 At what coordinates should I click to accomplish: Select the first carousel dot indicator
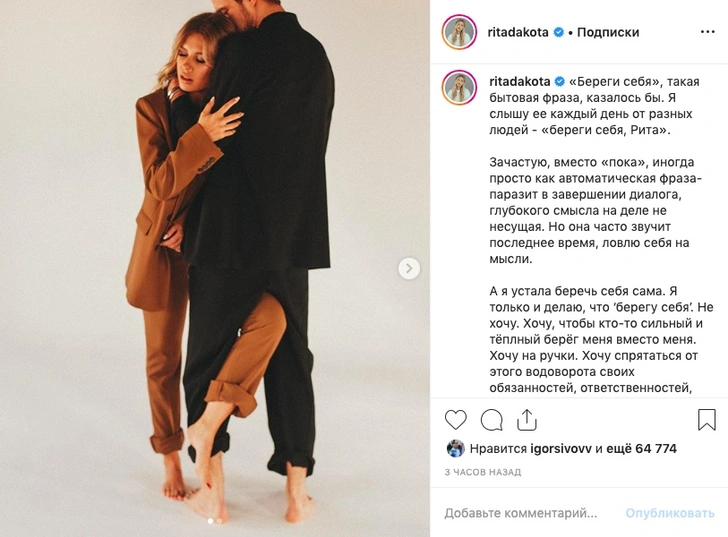coord(210,521)
